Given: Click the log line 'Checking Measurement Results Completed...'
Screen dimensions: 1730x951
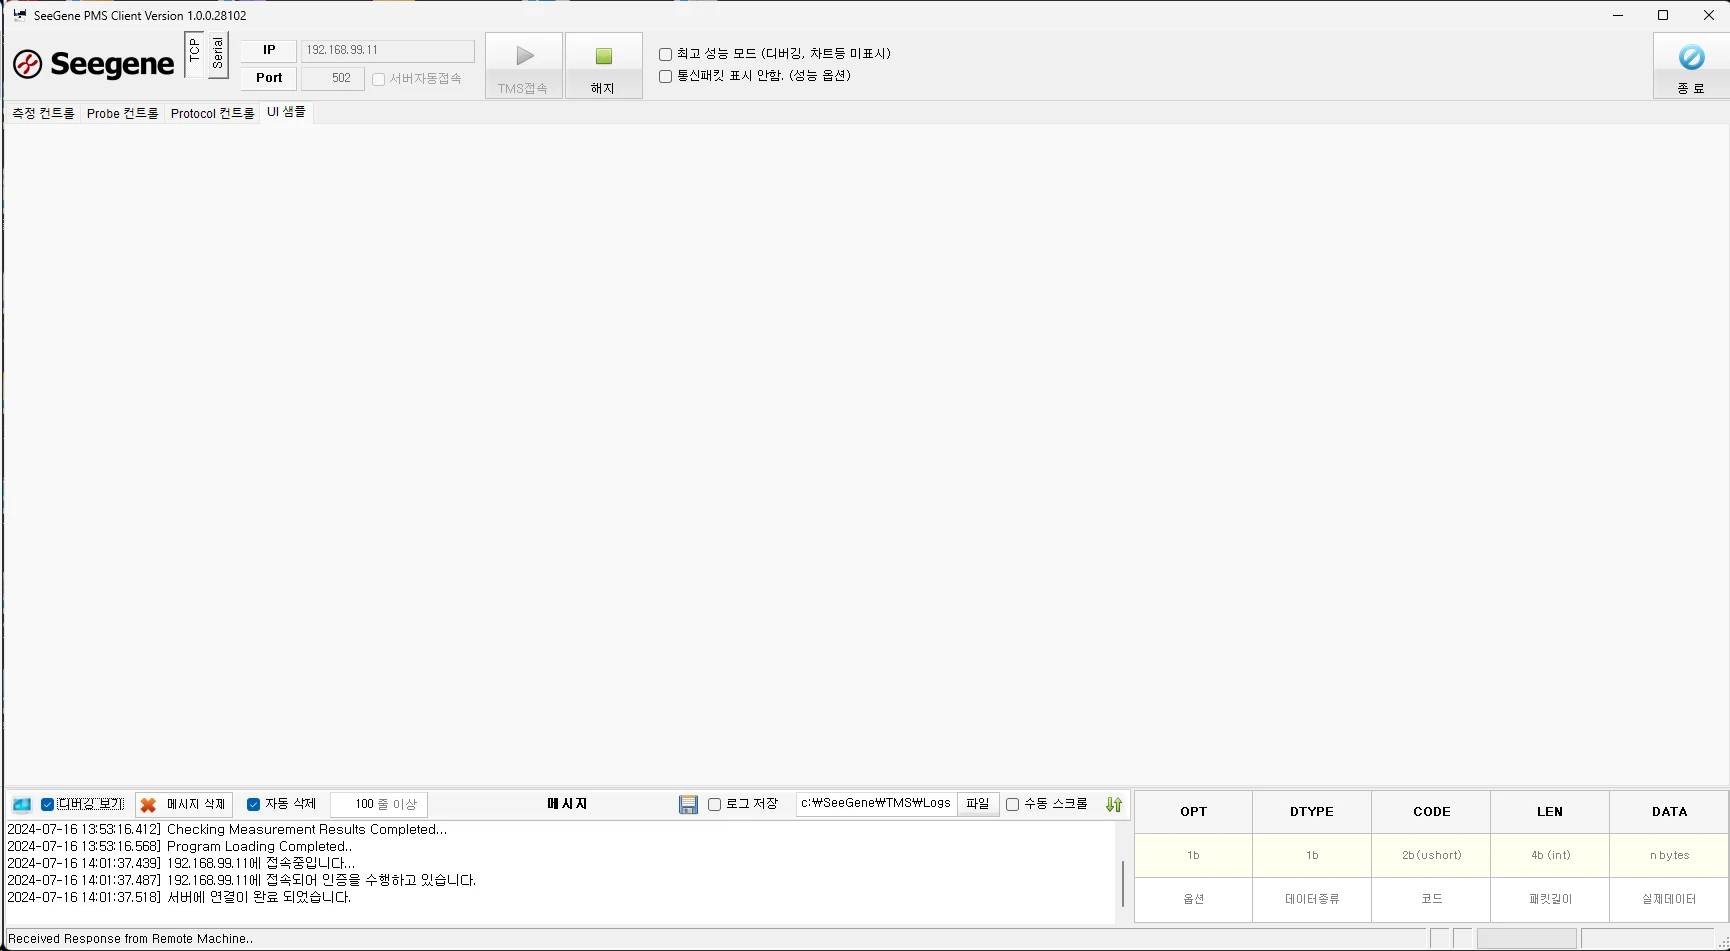Looking at the screenshot, I should [227, 830].
